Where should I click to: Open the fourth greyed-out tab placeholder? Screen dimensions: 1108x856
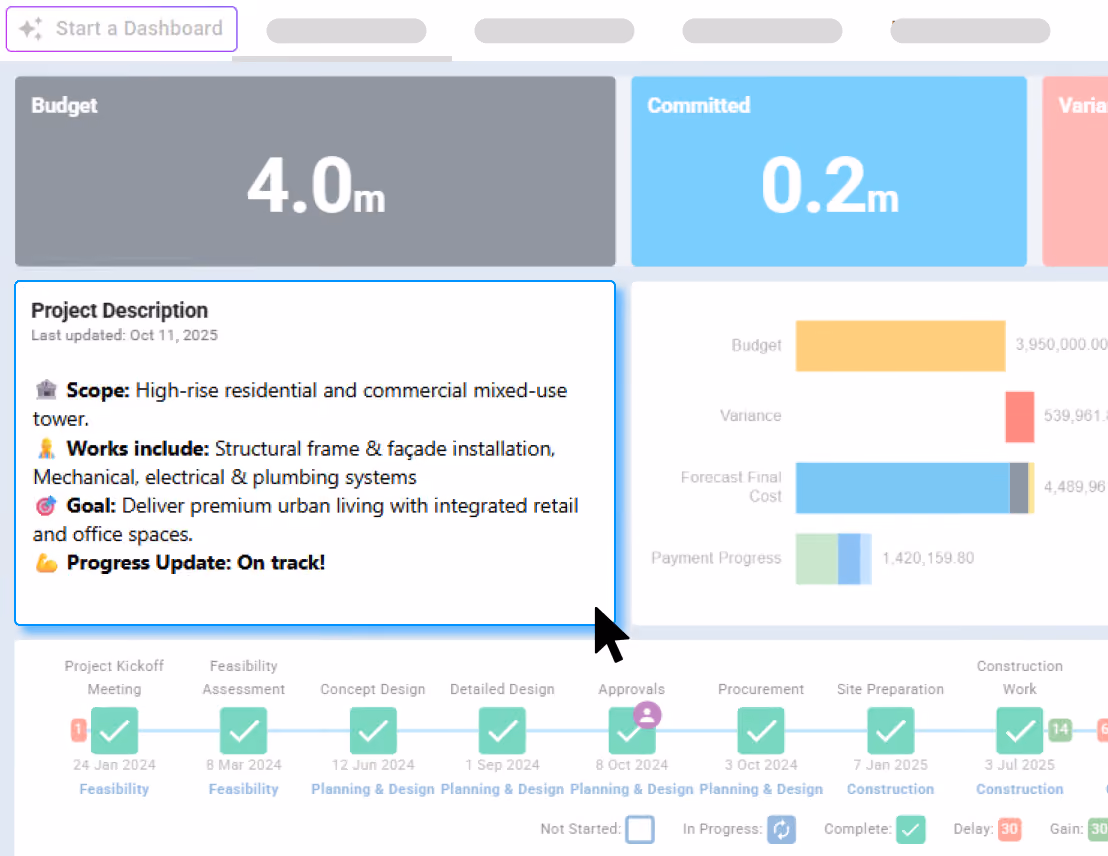[x=970, y=31]
